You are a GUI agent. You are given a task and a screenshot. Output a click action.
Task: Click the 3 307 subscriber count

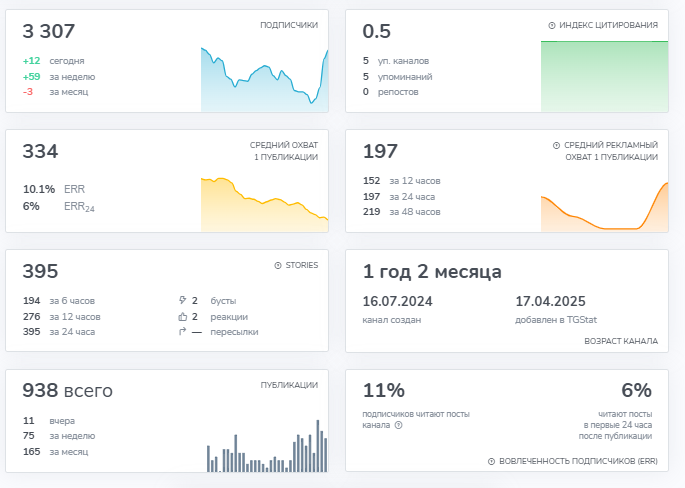(49, 32)
